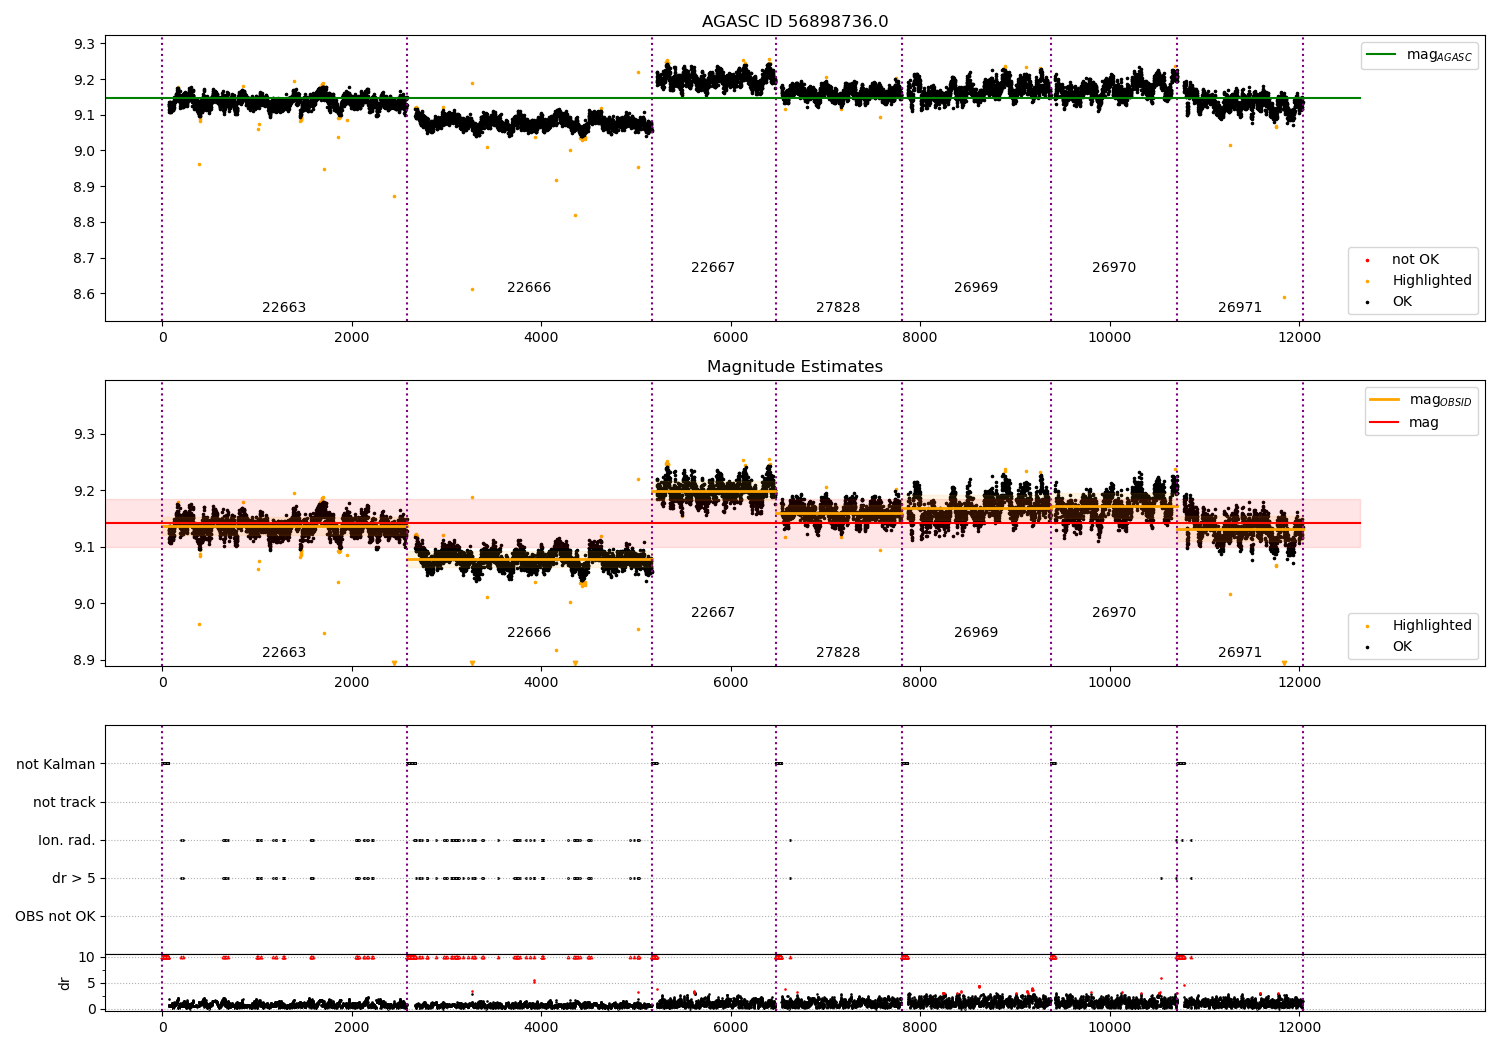The image size is (1500, 1050).
Task: Click obsid label 27828 in AGASC ID plot
Action: coord(838,308)
